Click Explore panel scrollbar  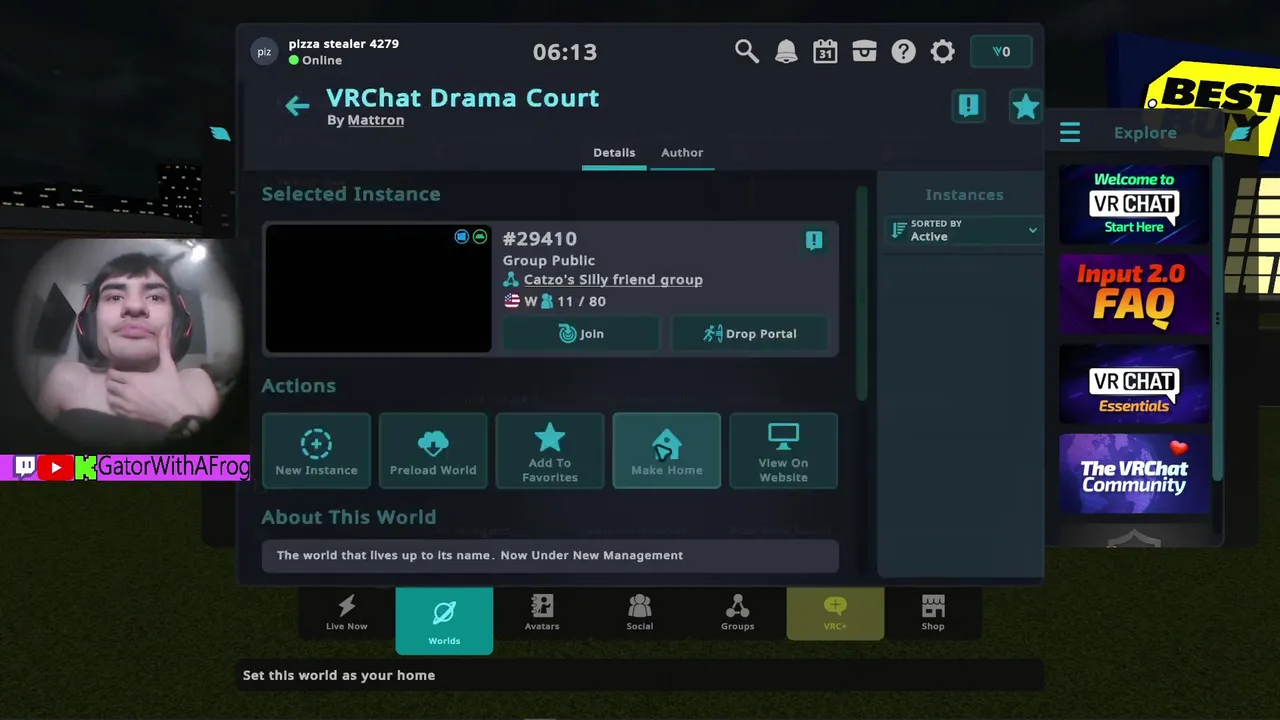(1217, 318)
